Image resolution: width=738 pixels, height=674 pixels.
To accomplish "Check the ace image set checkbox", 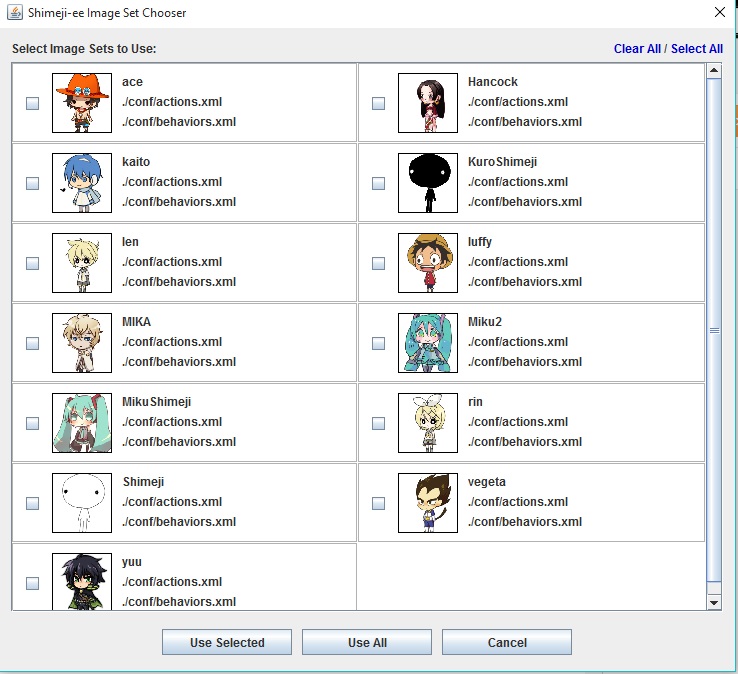I will 32,103.
